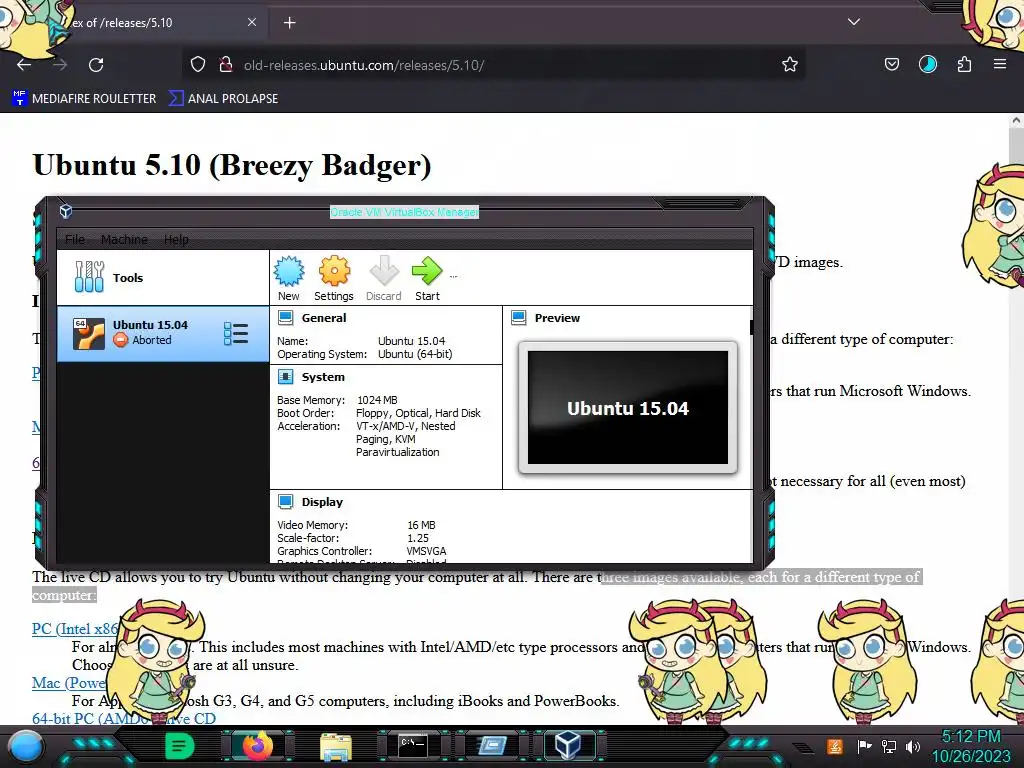1024x768 pixels.
Task: Open a new browser tab
Action: 289,23
